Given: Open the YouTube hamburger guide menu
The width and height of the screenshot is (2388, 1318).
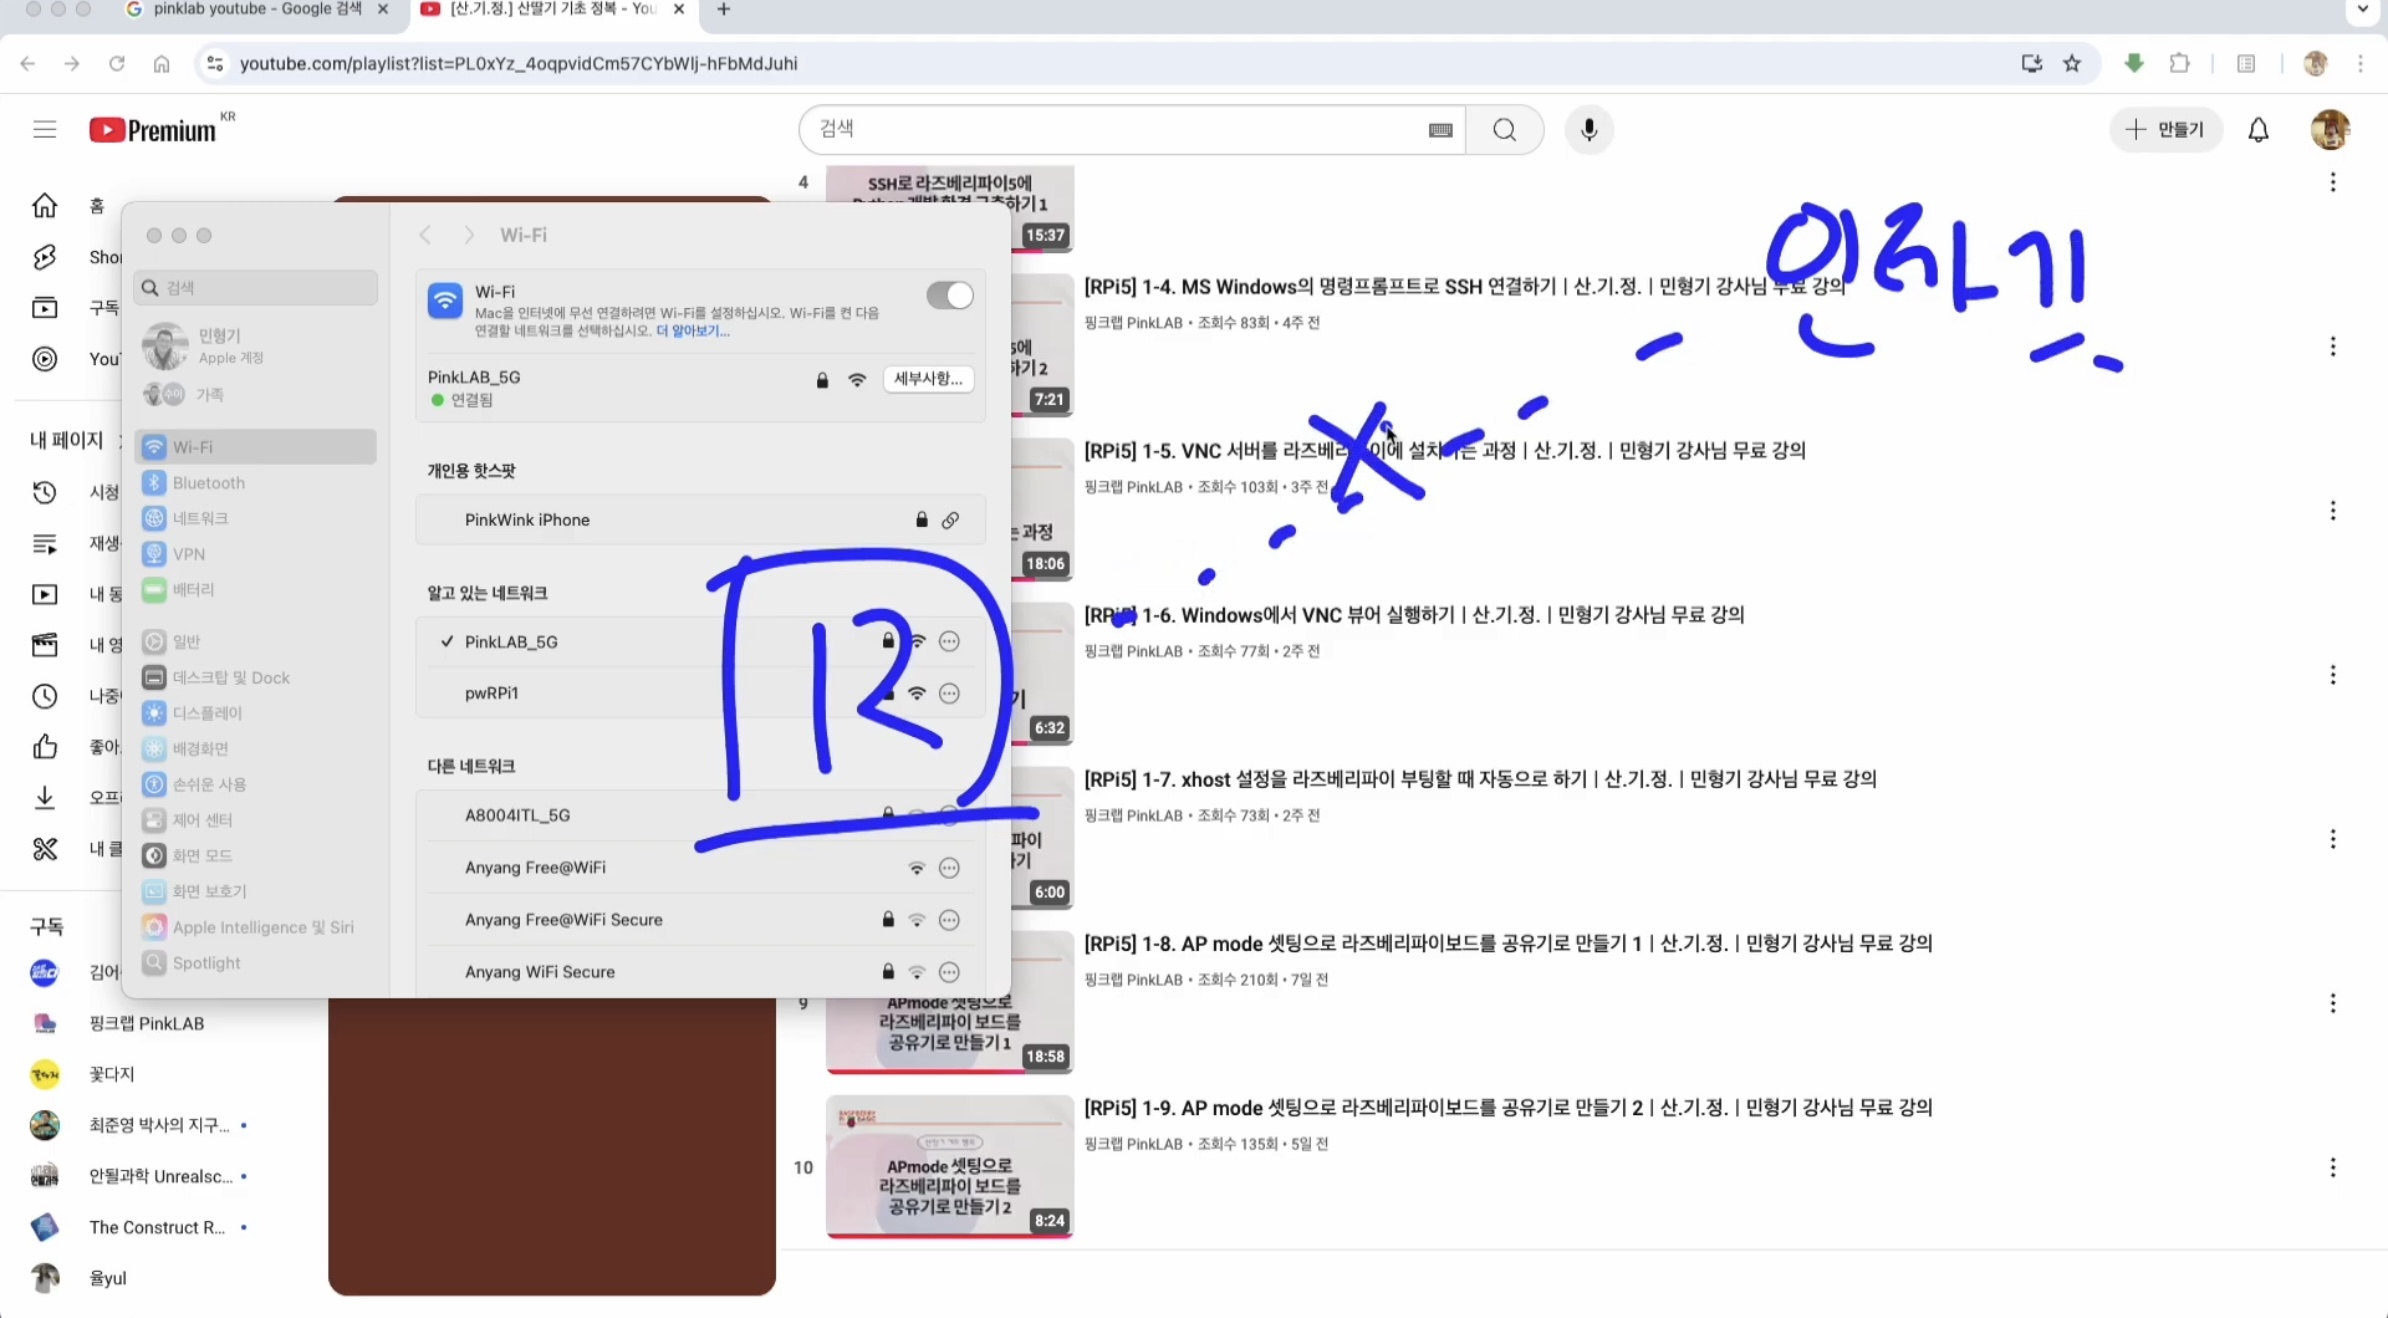Looking at the screenshot, I should (x=44, y=130).
